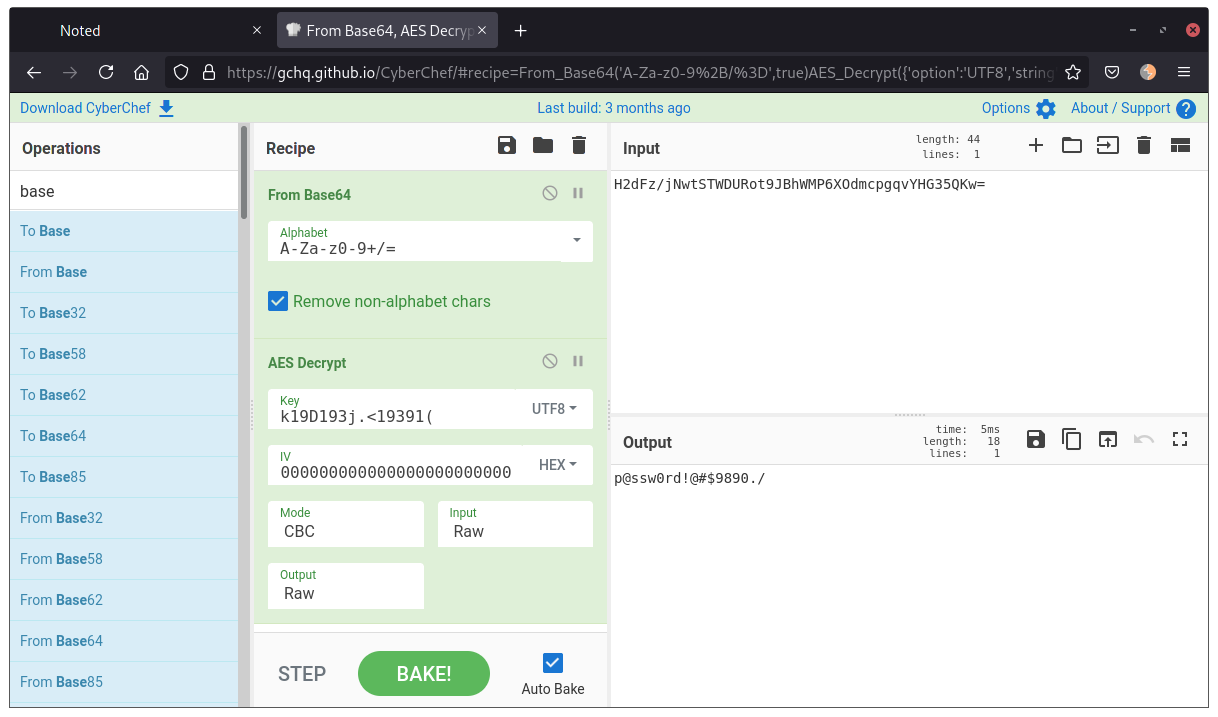
Task: Save output to file
Action: (1036, 439)
